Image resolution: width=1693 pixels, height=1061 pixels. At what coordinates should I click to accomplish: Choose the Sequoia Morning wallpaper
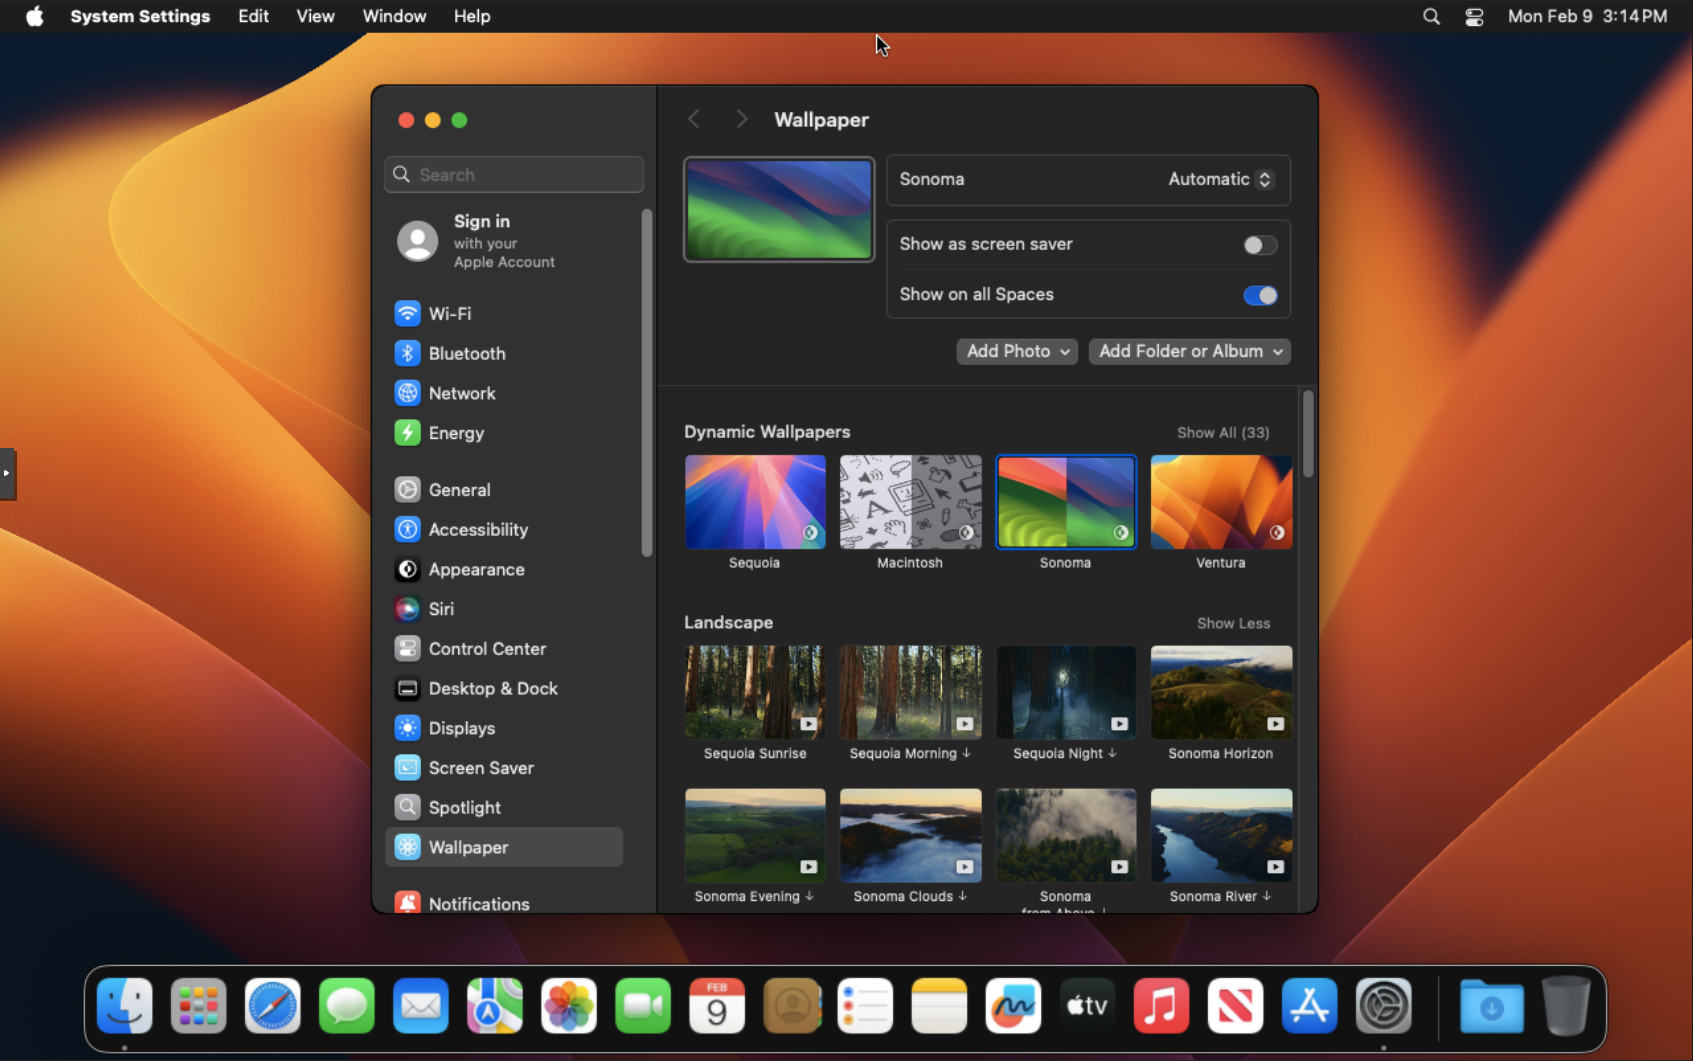click(910, 692)
